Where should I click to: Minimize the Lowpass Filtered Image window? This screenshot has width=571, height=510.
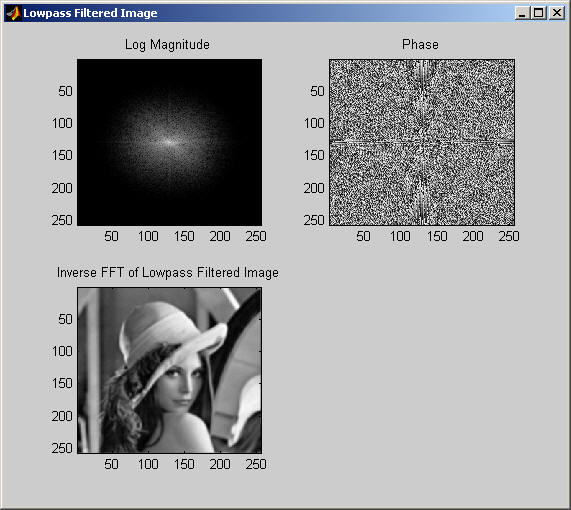[x=522, y=13]
